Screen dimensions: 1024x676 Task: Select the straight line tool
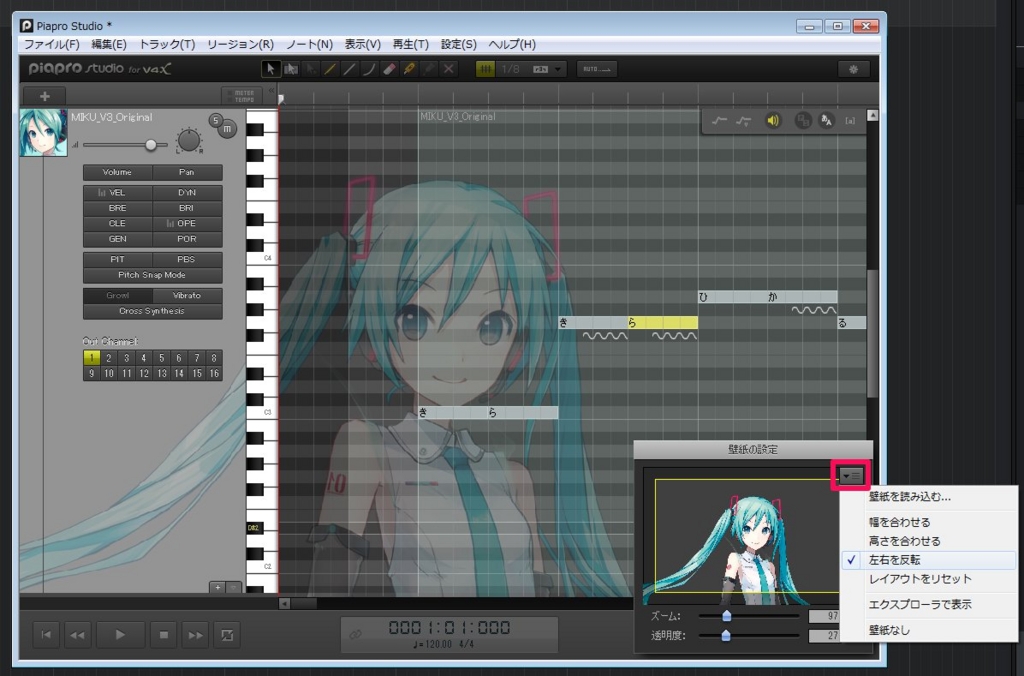coord(350,69)
